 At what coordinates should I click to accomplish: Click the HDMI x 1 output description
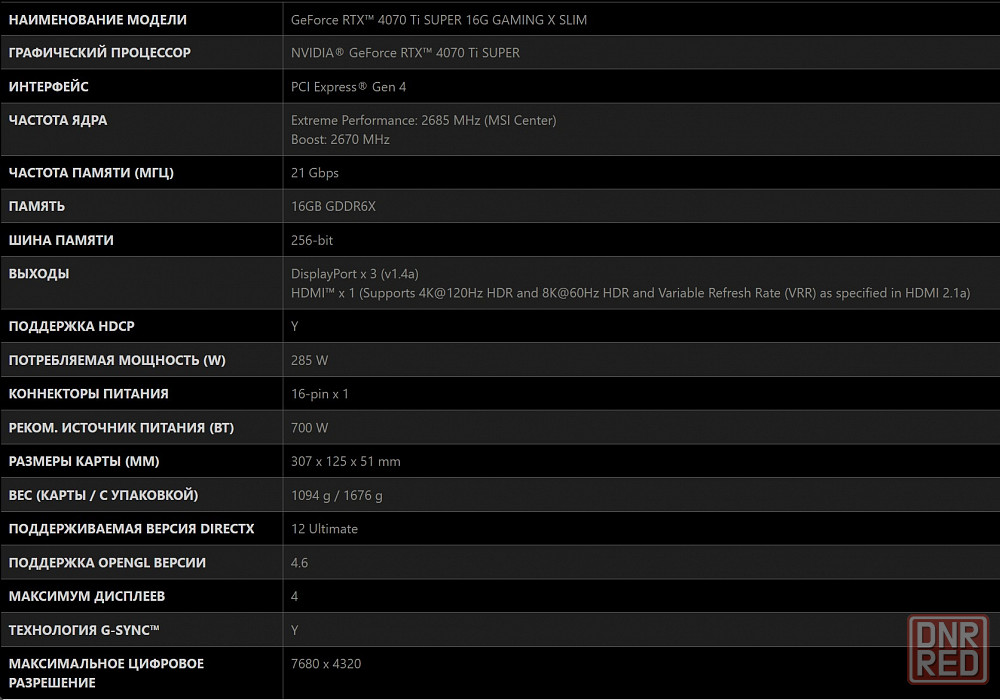[x=630, y=293]
